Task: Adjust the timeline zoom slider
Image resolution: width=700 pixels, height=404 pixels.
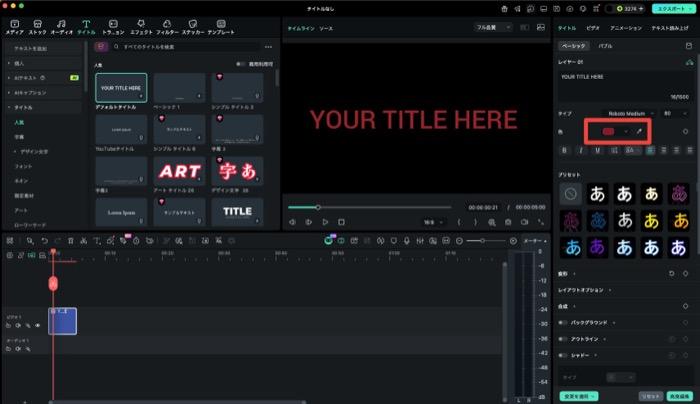Action: [x=487, y=241]
